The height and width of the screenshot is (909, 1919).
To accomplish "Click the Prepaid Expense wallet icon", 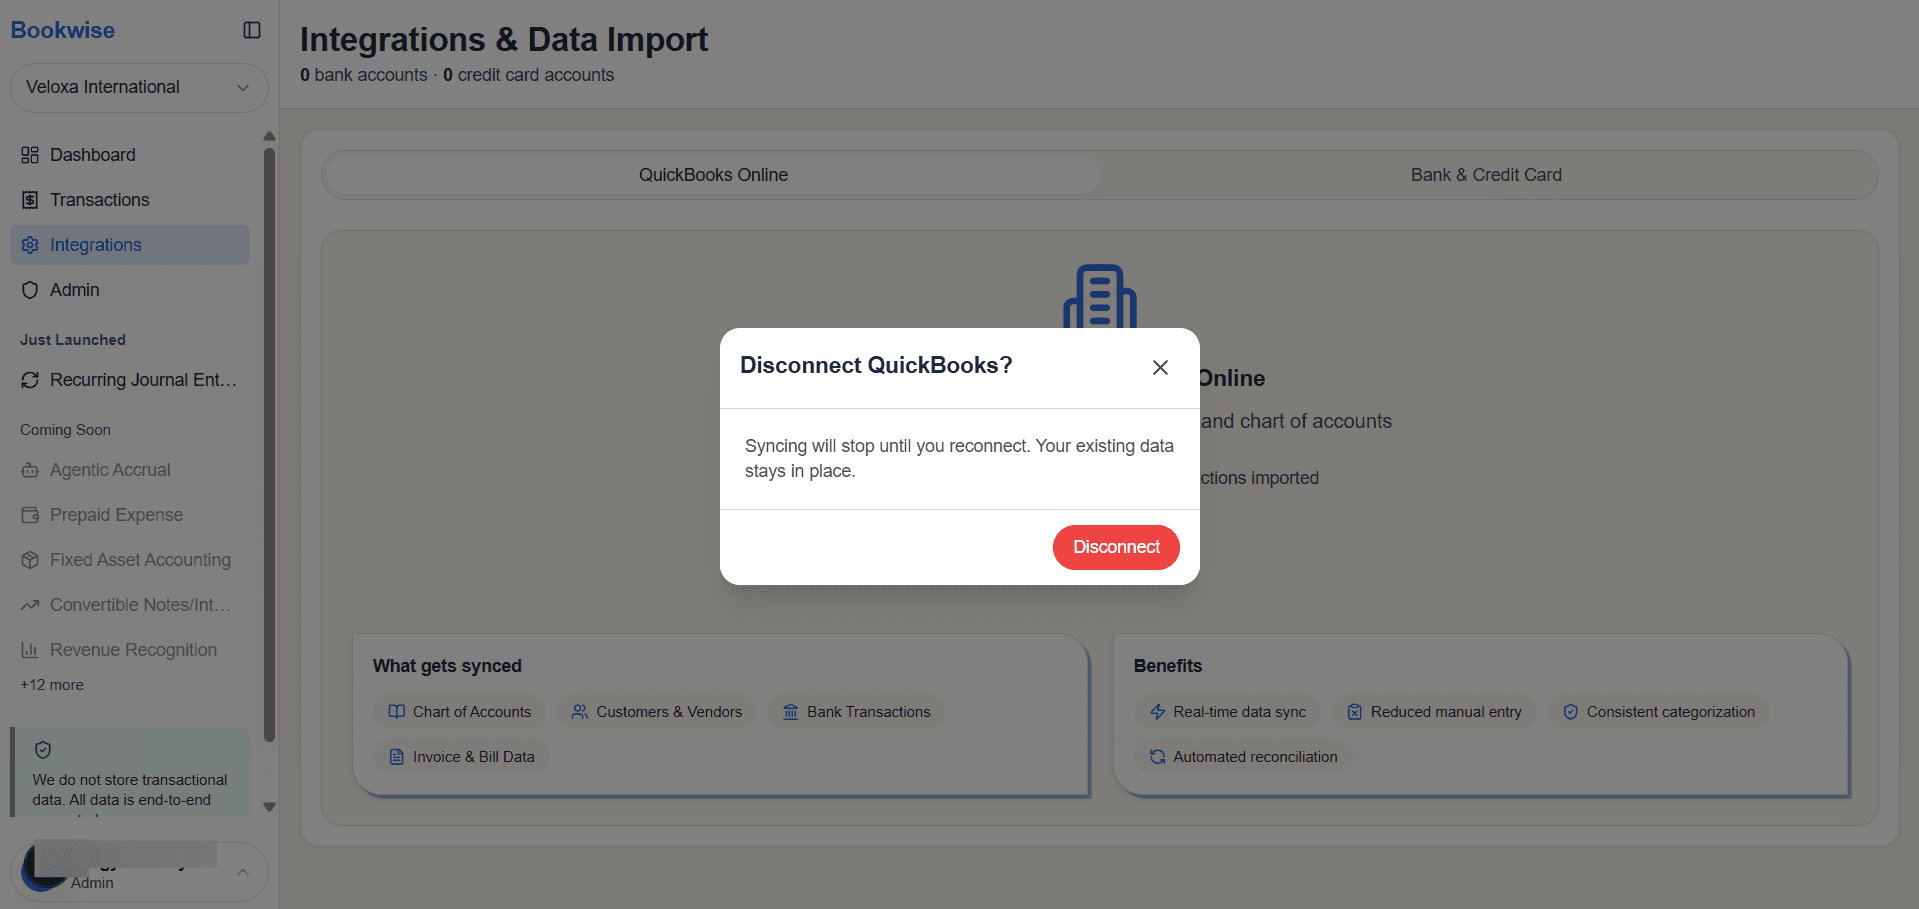I will [30, 515].
